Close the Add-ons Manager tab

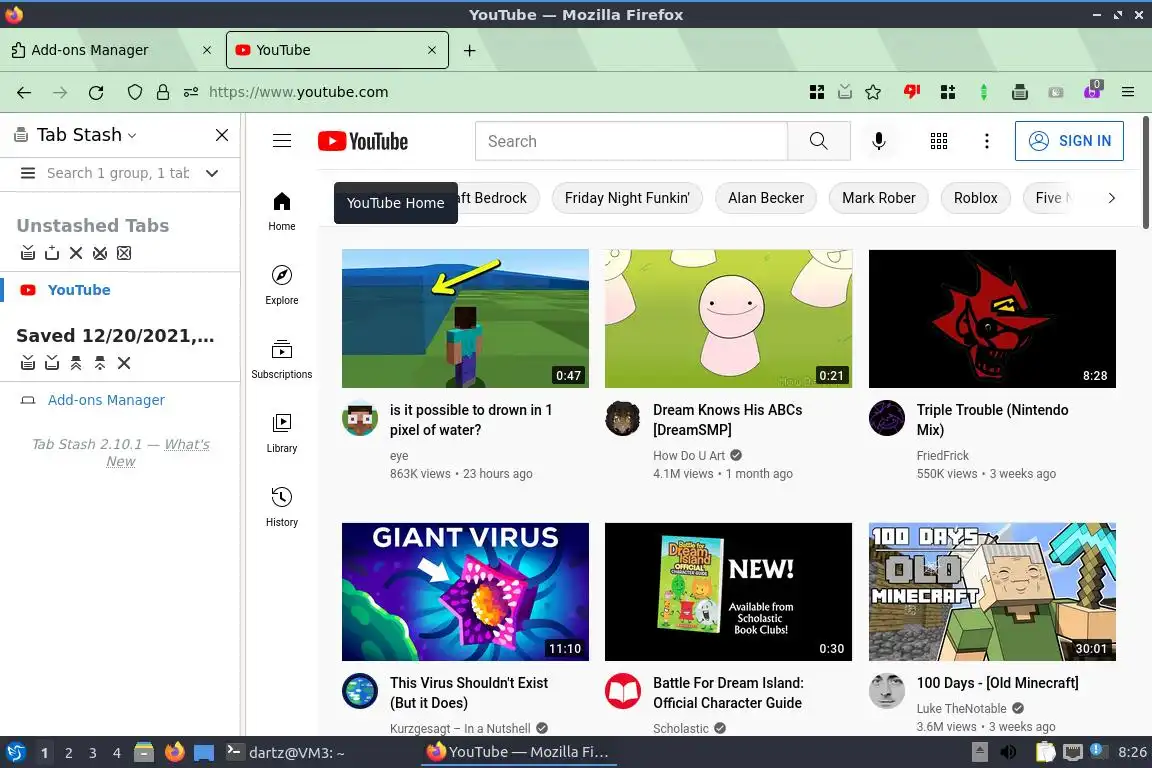[x=207, y=50]
